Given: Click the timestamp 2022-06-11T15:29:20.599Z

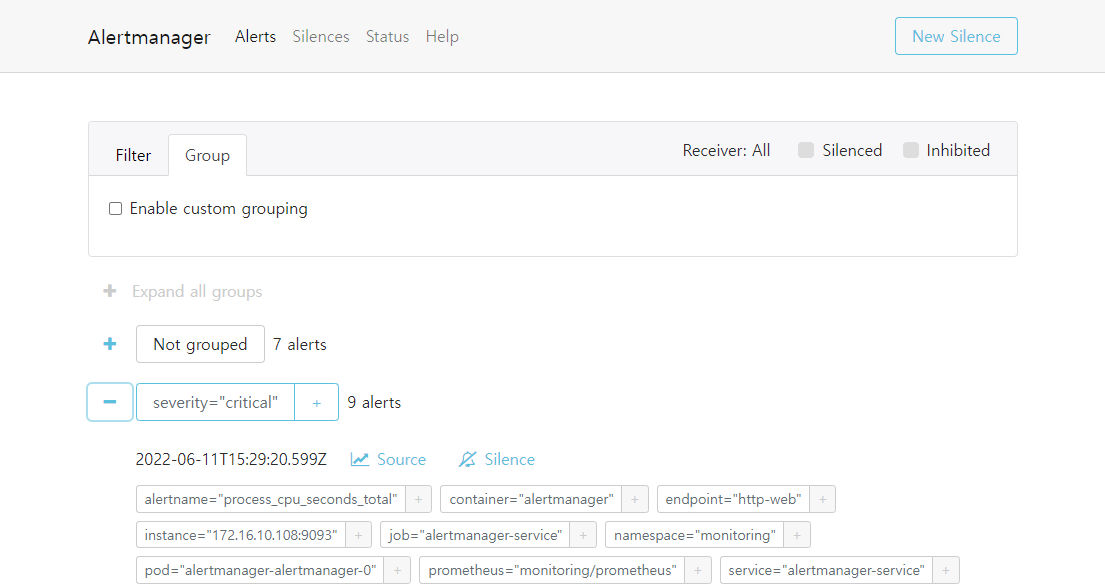Looking at the screenshot, I should coord(231,459).
